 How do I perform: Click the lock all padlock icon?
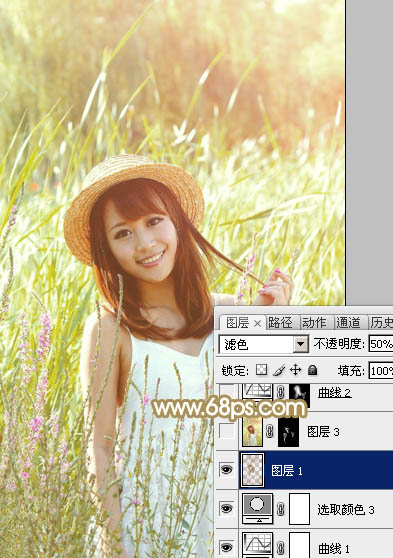coord(312,370)
